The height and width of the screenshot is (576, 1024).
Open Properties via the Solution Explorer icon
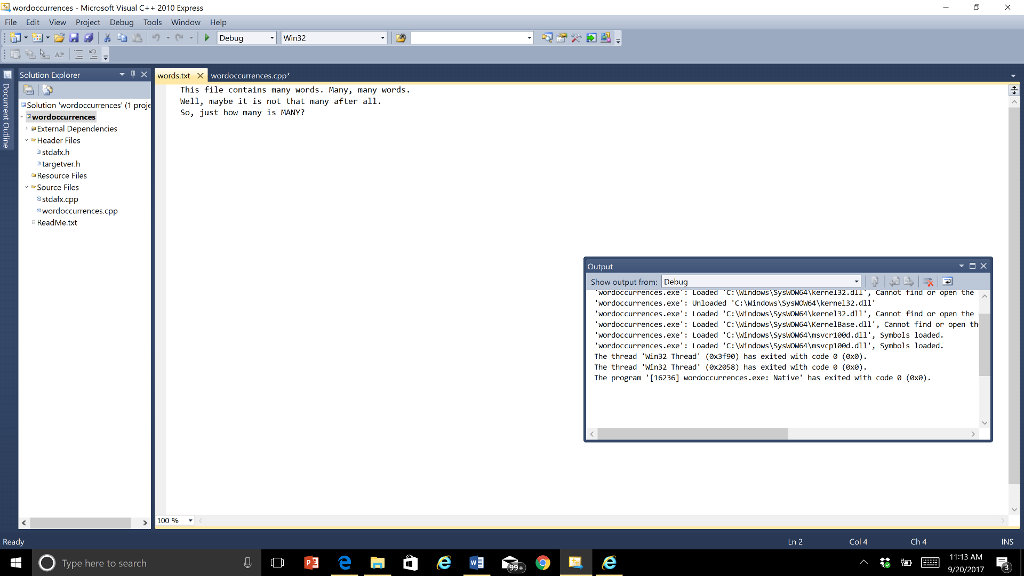tap(30, 89)
